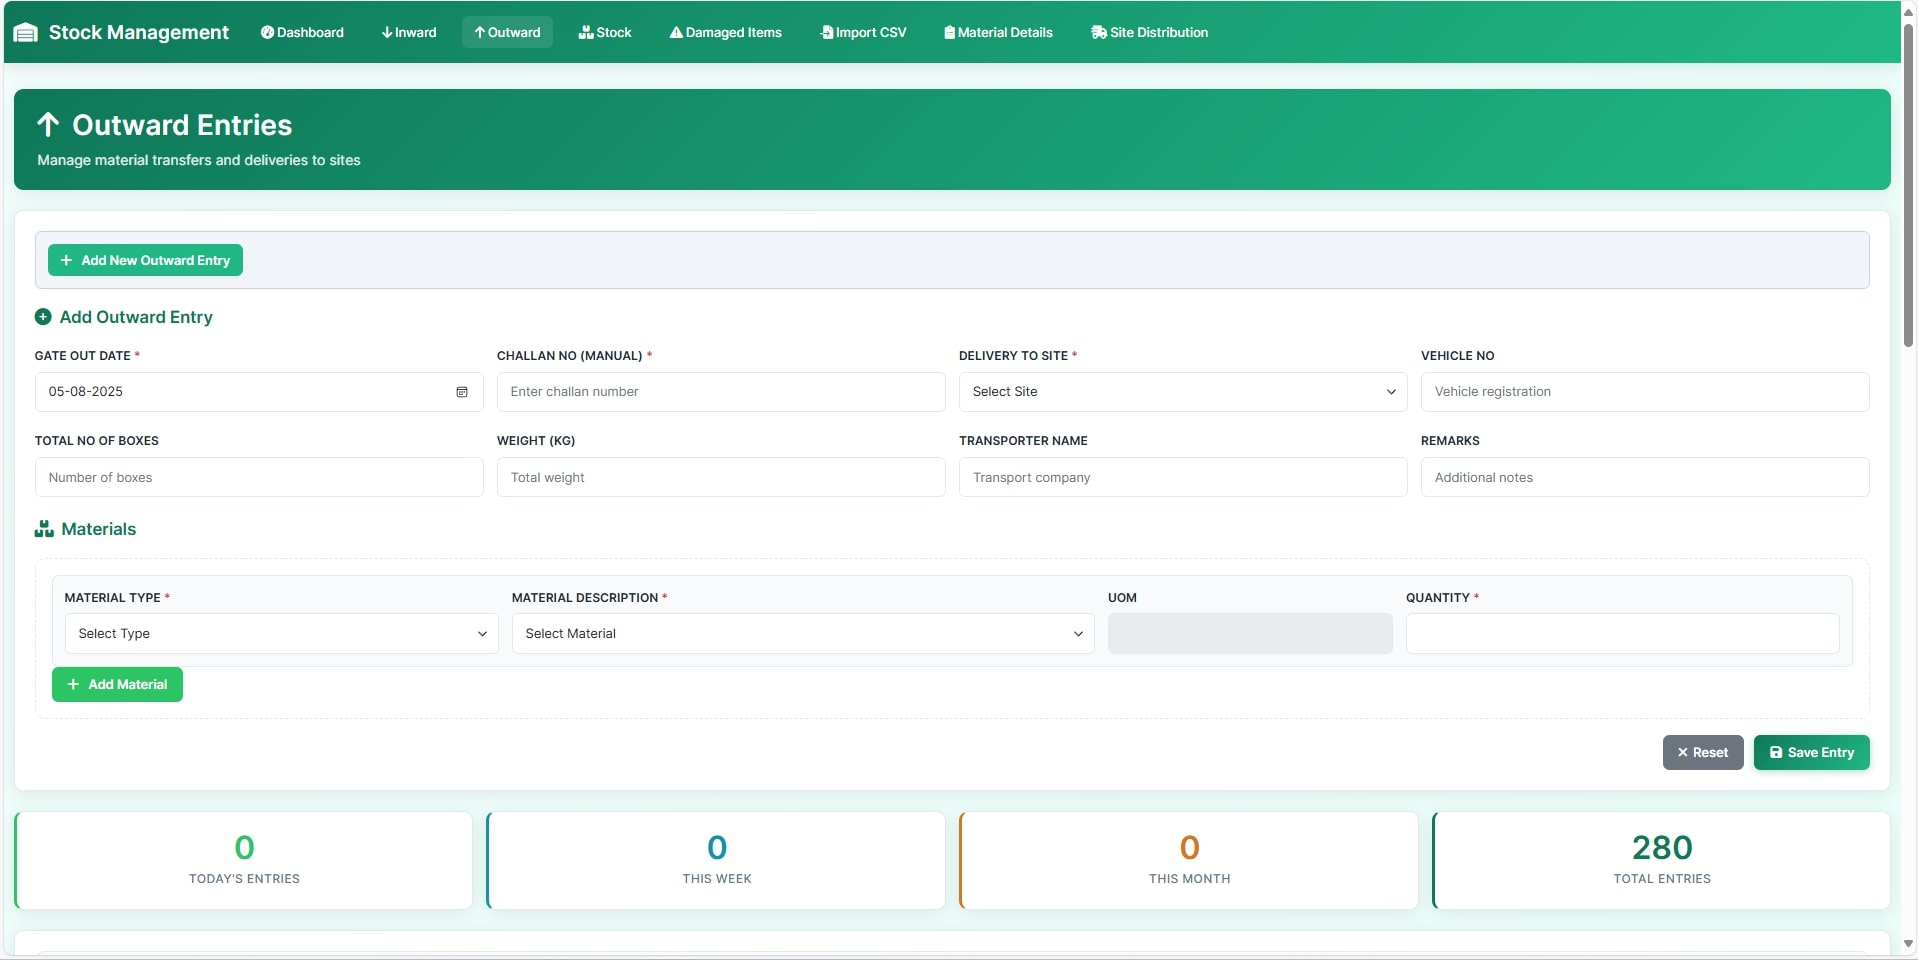Viewport: 1918px width, 960px height.
Task: Open the Material Type dropdown
Action: click(x=281, y=634)
